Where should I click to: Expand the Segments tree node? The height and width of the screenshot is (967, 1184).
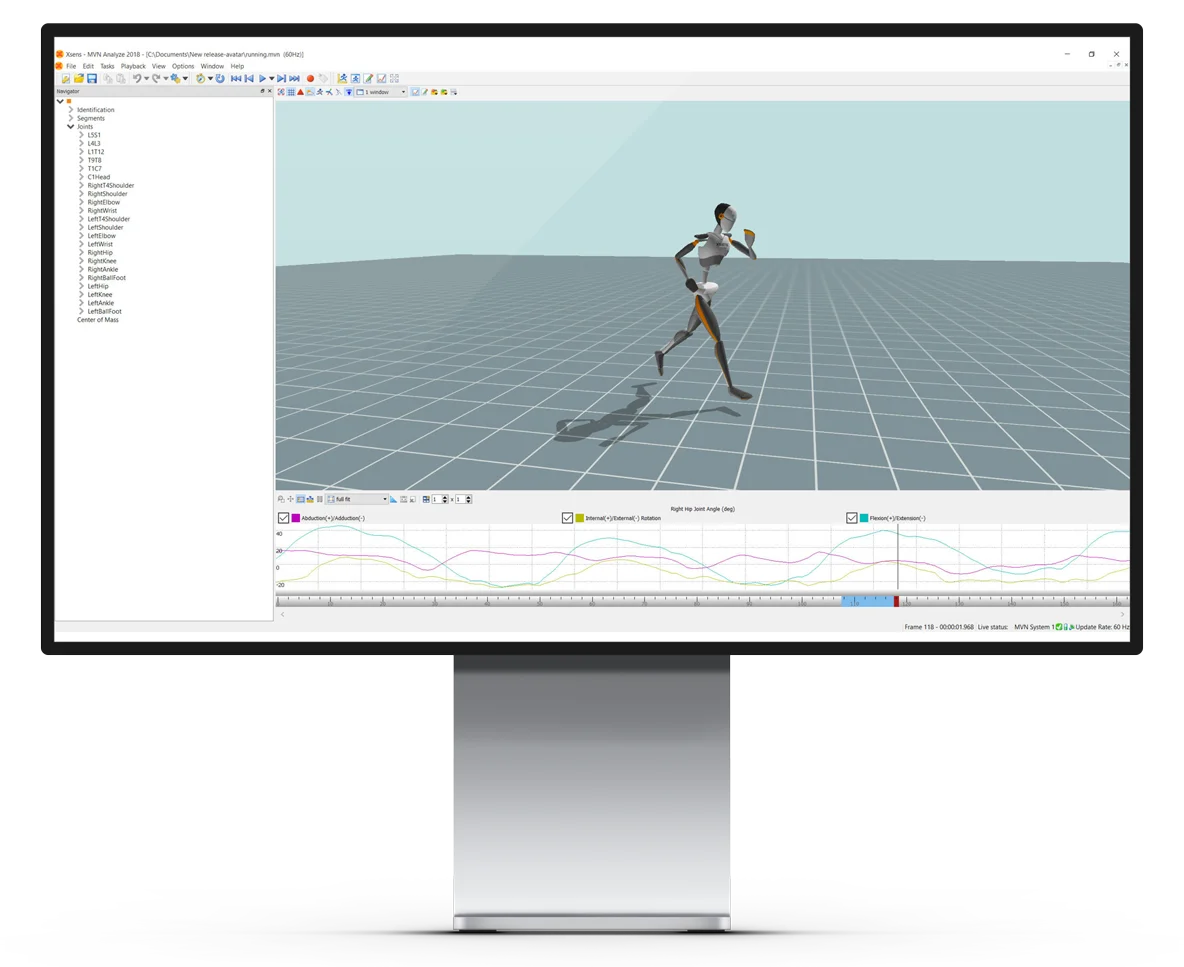click(70, 118)
